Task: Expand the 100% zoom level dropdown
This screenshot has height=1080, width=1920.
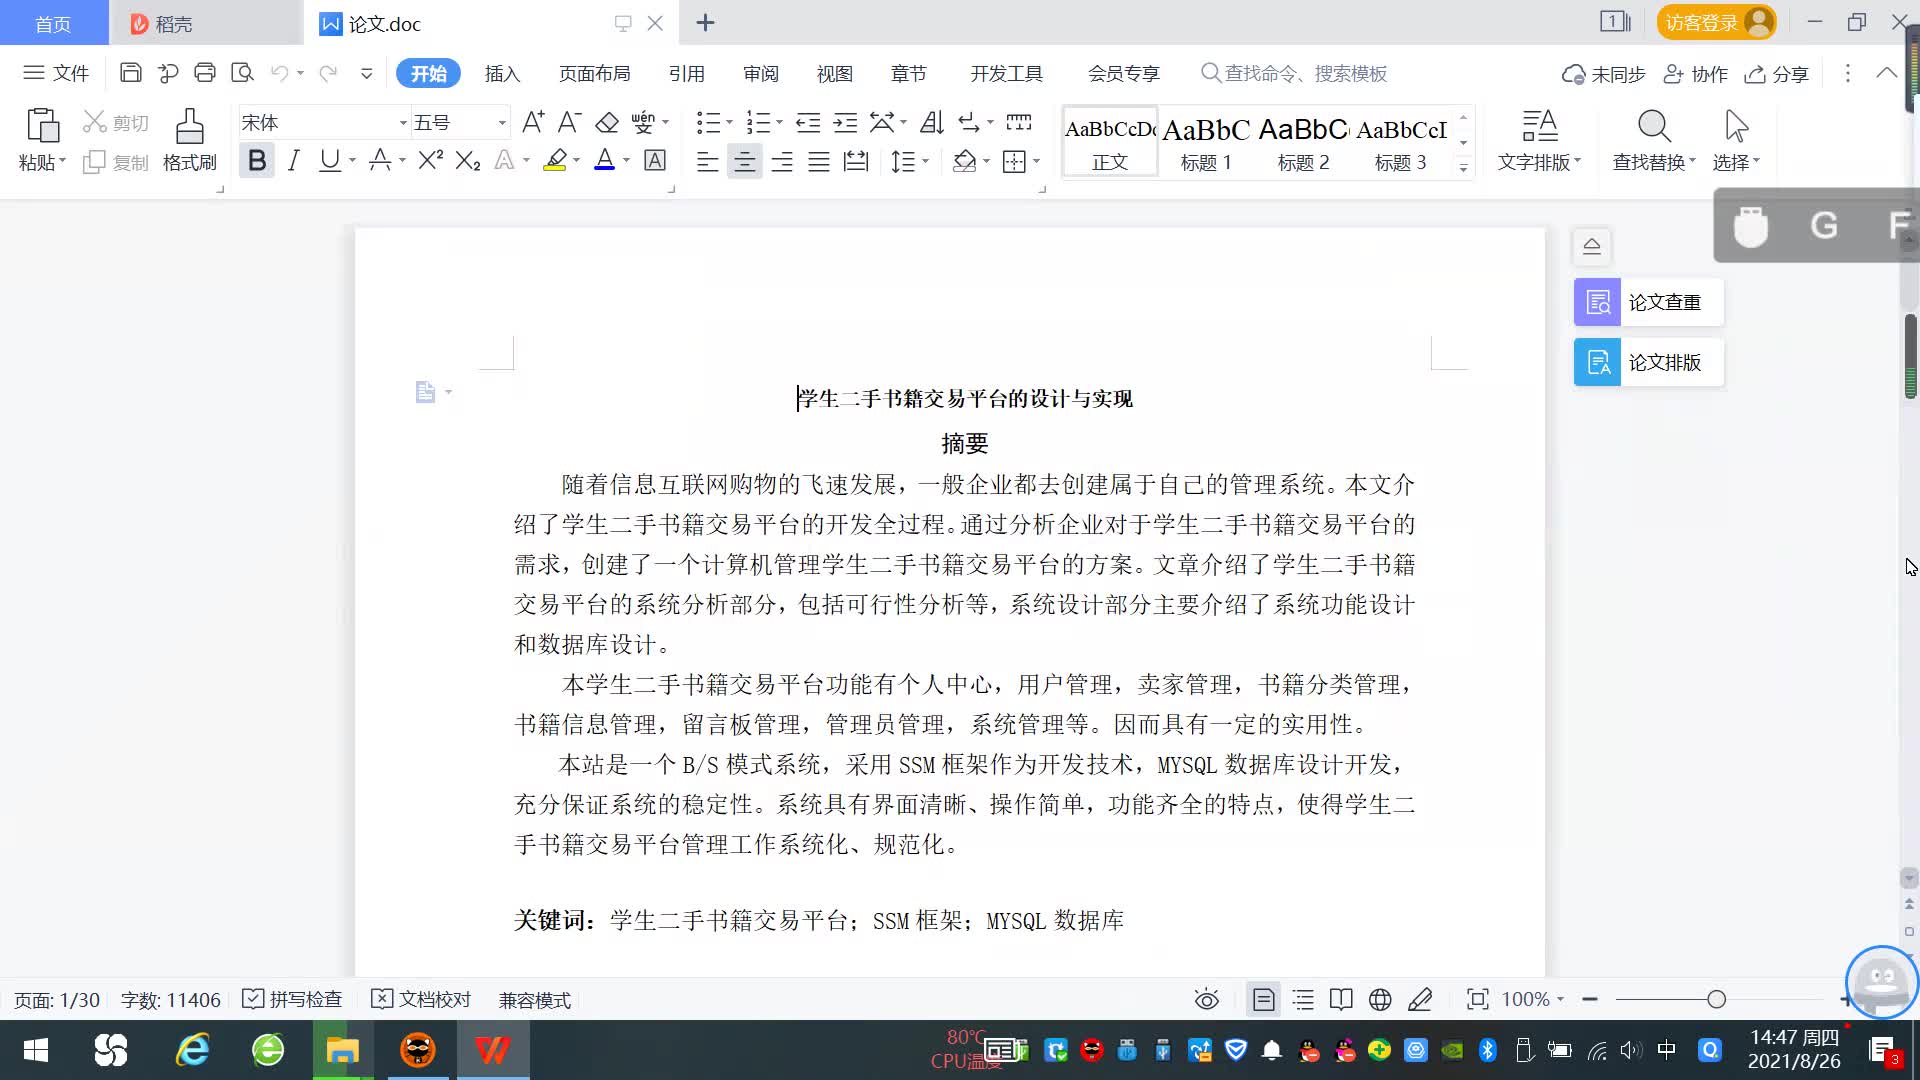Action: pyautogui.click(x=1533, y=999)
